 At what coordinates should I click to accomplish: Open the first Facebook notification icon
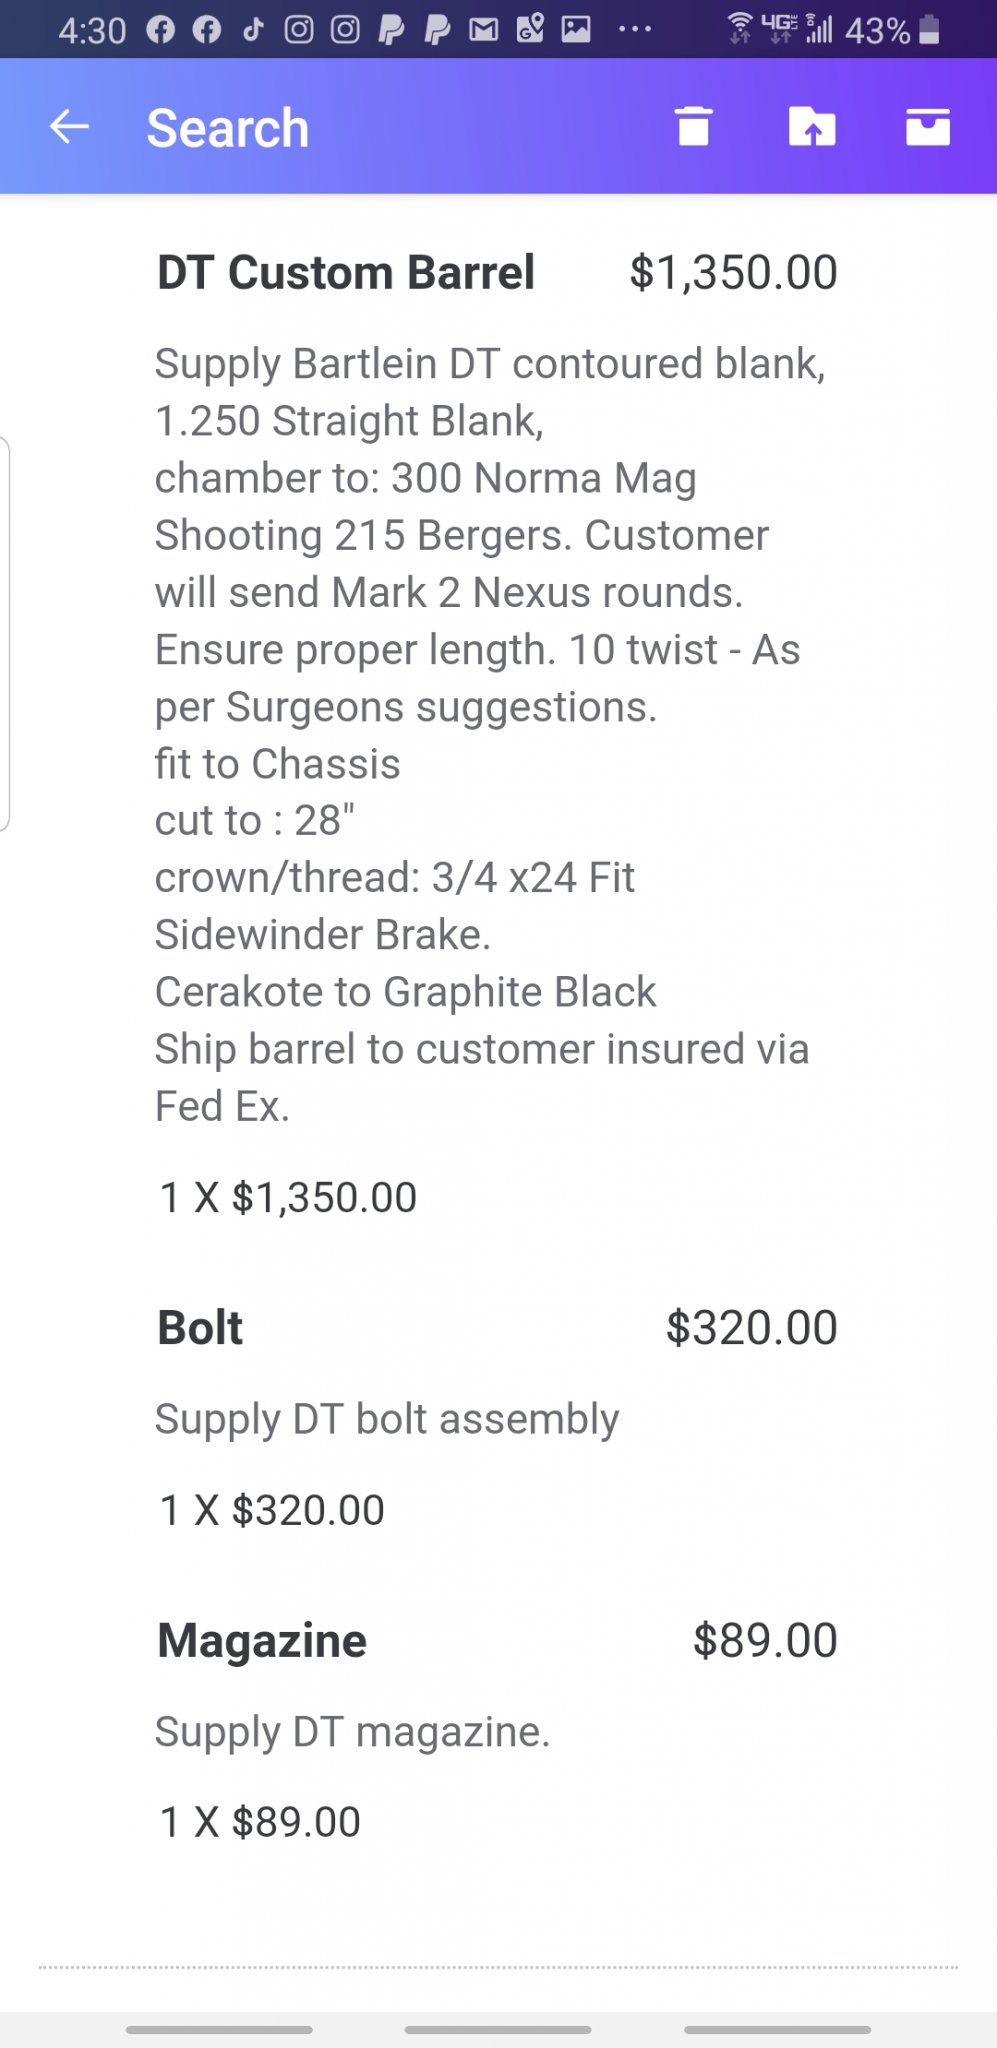coord(160,30)
